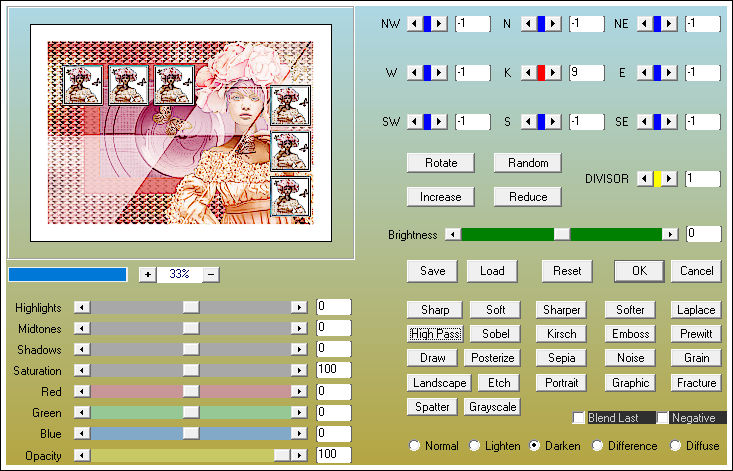The width and height of the screenshot is (733, 471).
Task: Click the Green slider handle
Action: [191, 412]
